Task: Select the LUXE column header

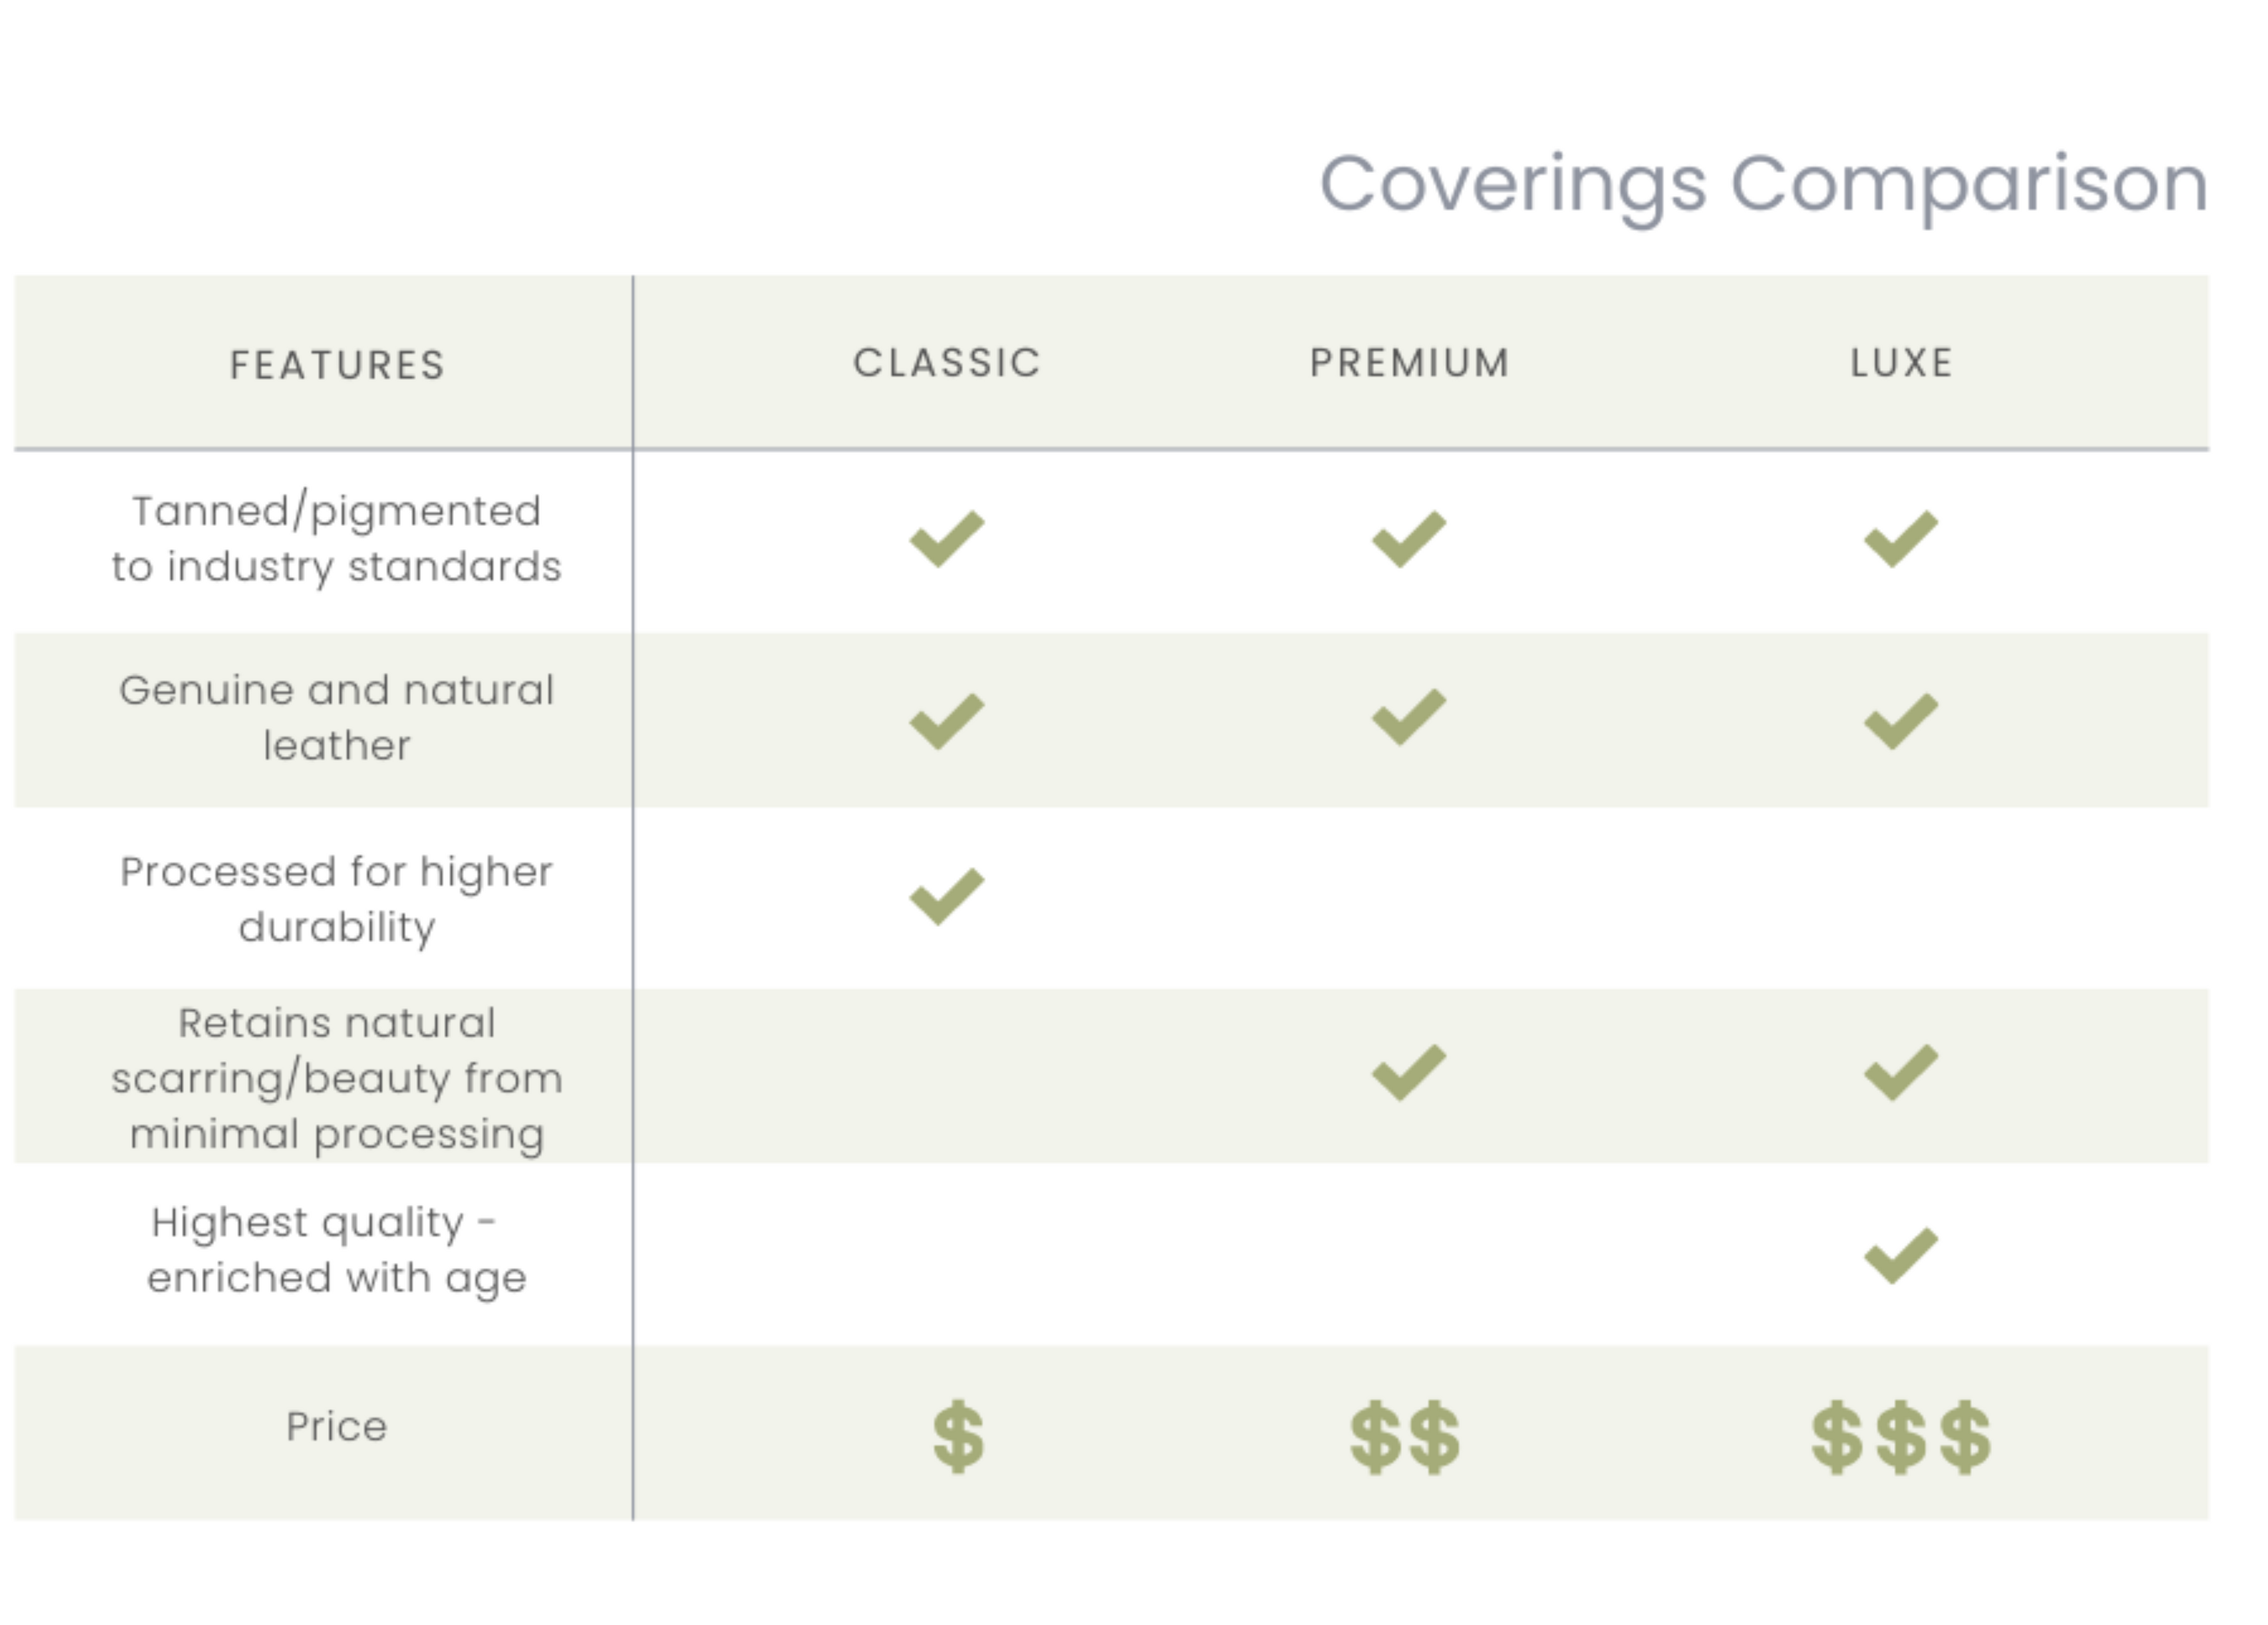Action: 1900,363
